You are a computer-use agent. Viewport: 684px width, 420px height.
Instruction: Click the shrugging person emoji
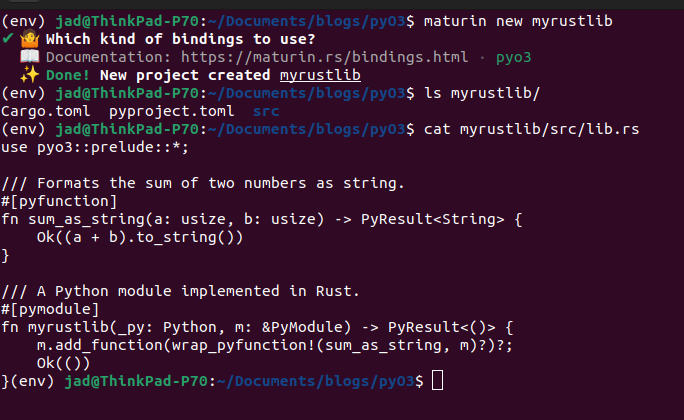(27, 39)
